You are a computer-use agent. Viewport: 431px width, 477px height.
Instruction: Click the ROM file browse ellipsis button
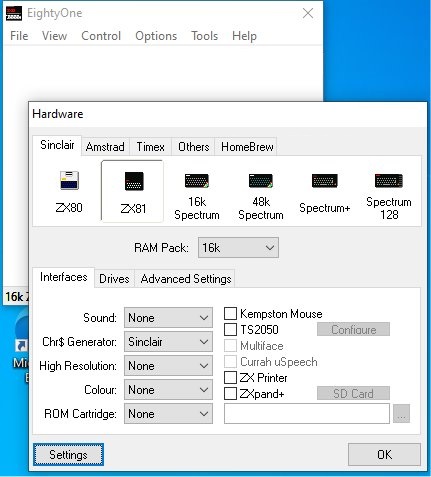tap(401, 414)
